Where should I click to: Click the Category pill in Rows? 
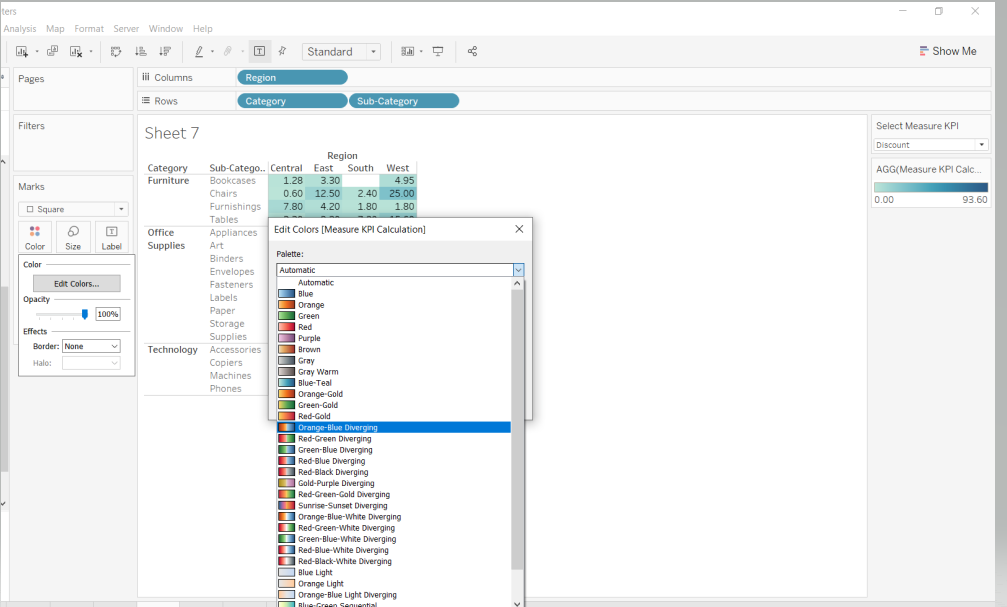[x=292, y=101]
